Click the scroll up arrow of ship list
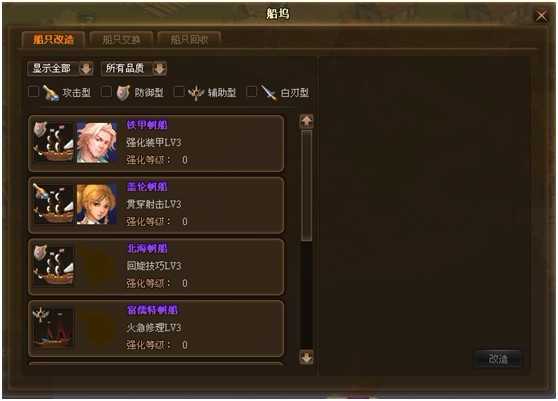This screenshot has width=558, height=401. point(306,121)
